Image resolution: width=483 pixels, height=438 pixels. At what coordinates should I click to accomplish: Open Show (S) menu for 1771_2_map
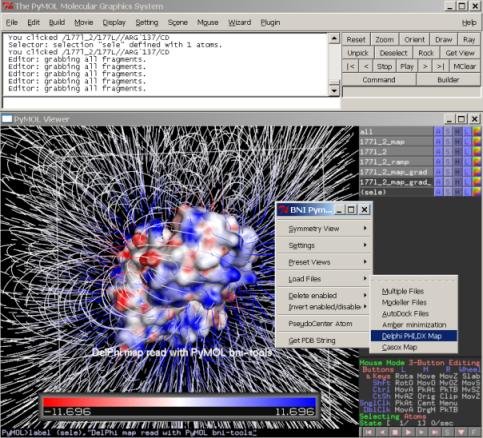448,142
